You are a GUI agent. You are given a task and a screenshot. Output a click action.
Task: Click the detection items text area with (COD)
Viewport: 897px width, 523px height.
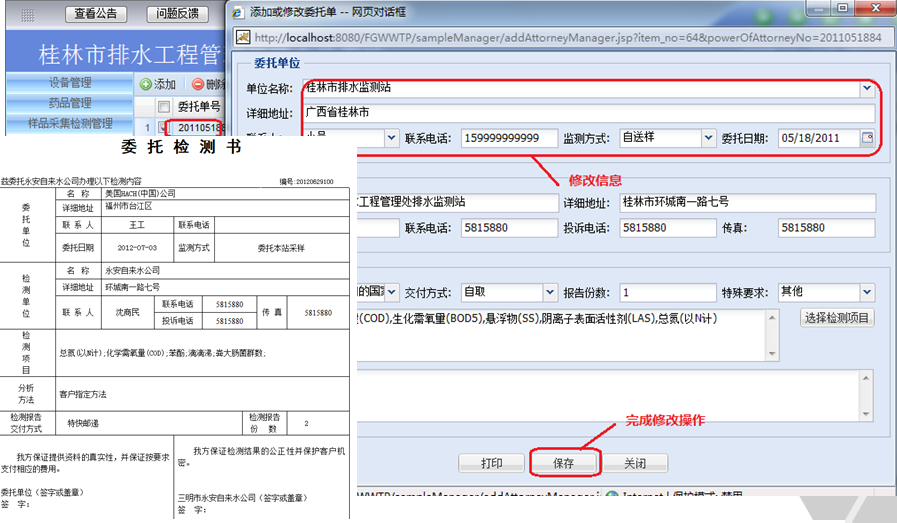561,335
